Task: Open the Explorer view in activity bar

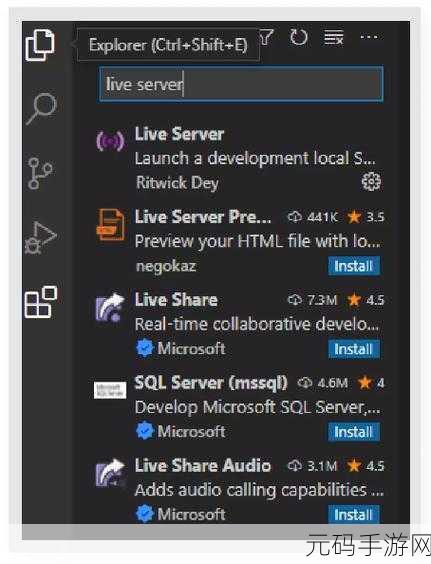Action: click(40, 45)
